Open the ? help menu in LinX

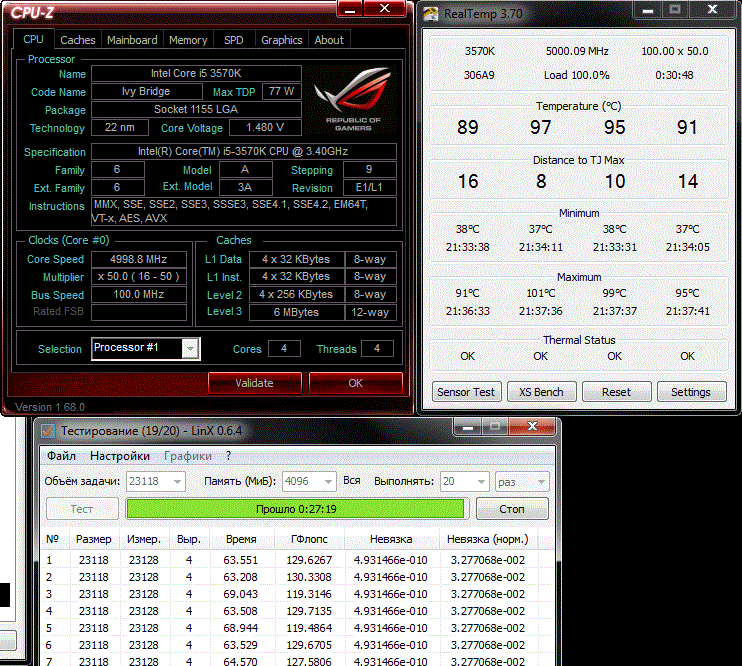click(x=229, y=456)
